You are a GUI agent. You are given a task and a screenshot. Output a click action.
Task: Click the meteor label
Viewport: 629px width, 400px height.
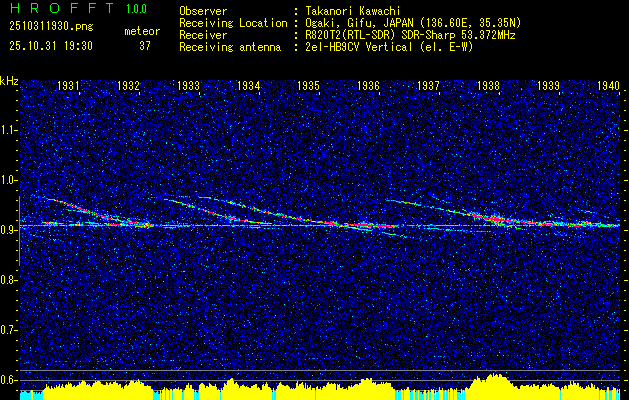coord(142,31)
